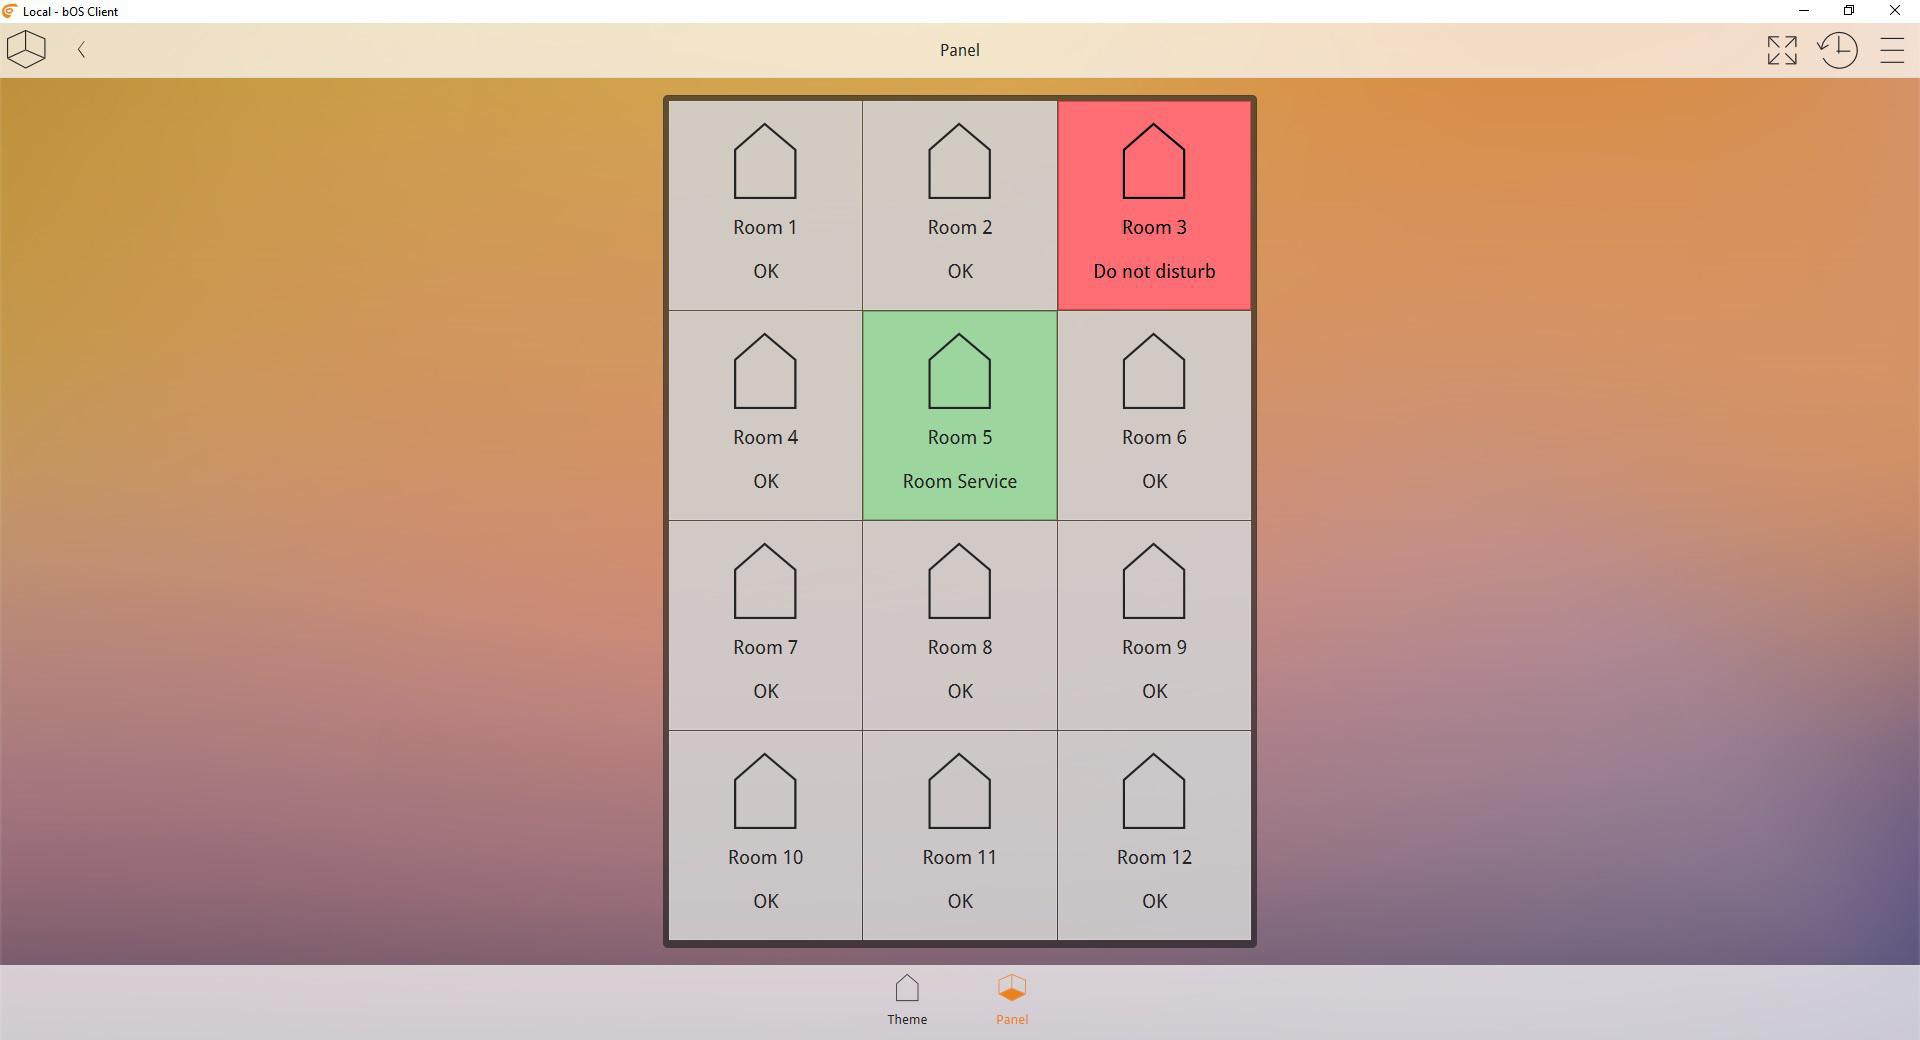Select the red Room 3 tile icon
Viewport: 1920px width, 1040px height.
click(x=1154, y=162)
